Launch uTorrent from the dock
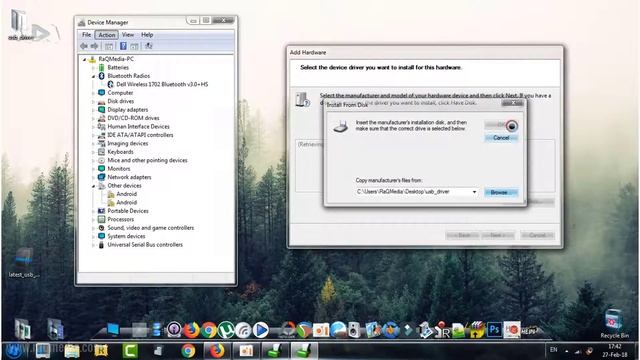The image size is (640, 360). 226,330
